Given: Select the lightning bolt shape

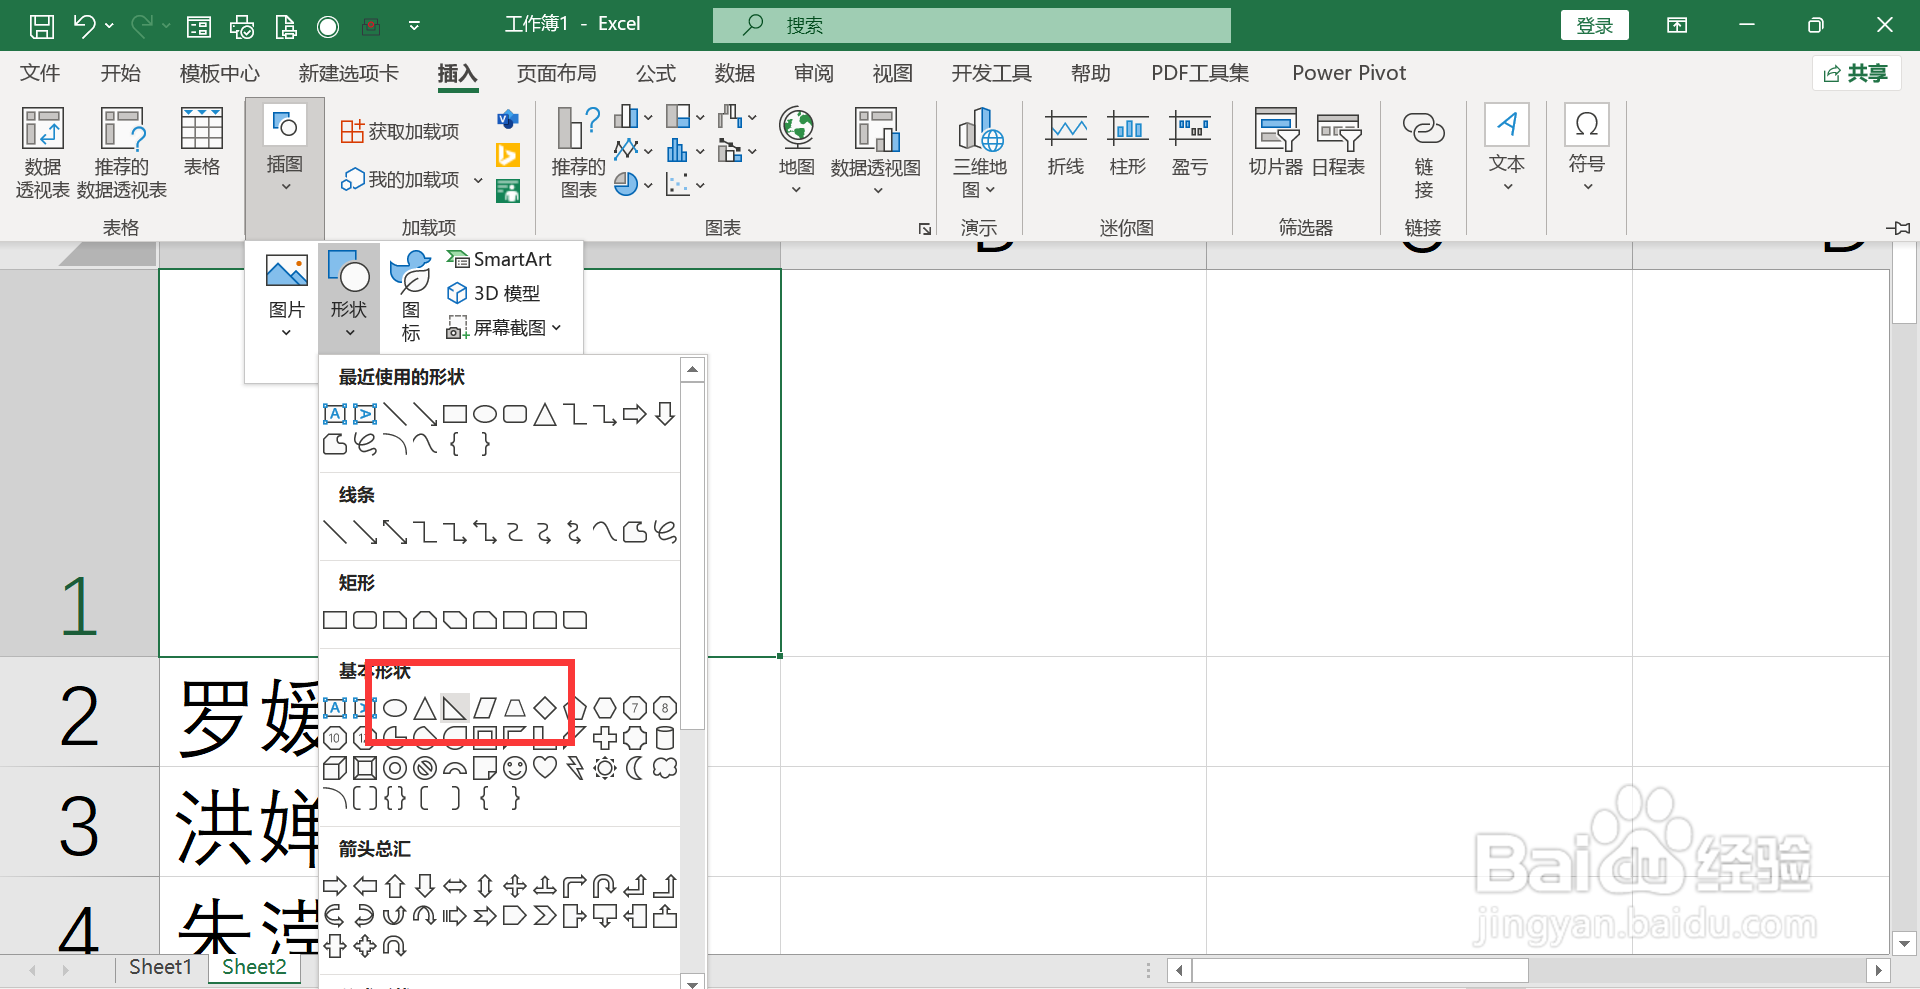Looking at the screenshot, I should click(x=575, y=768).
